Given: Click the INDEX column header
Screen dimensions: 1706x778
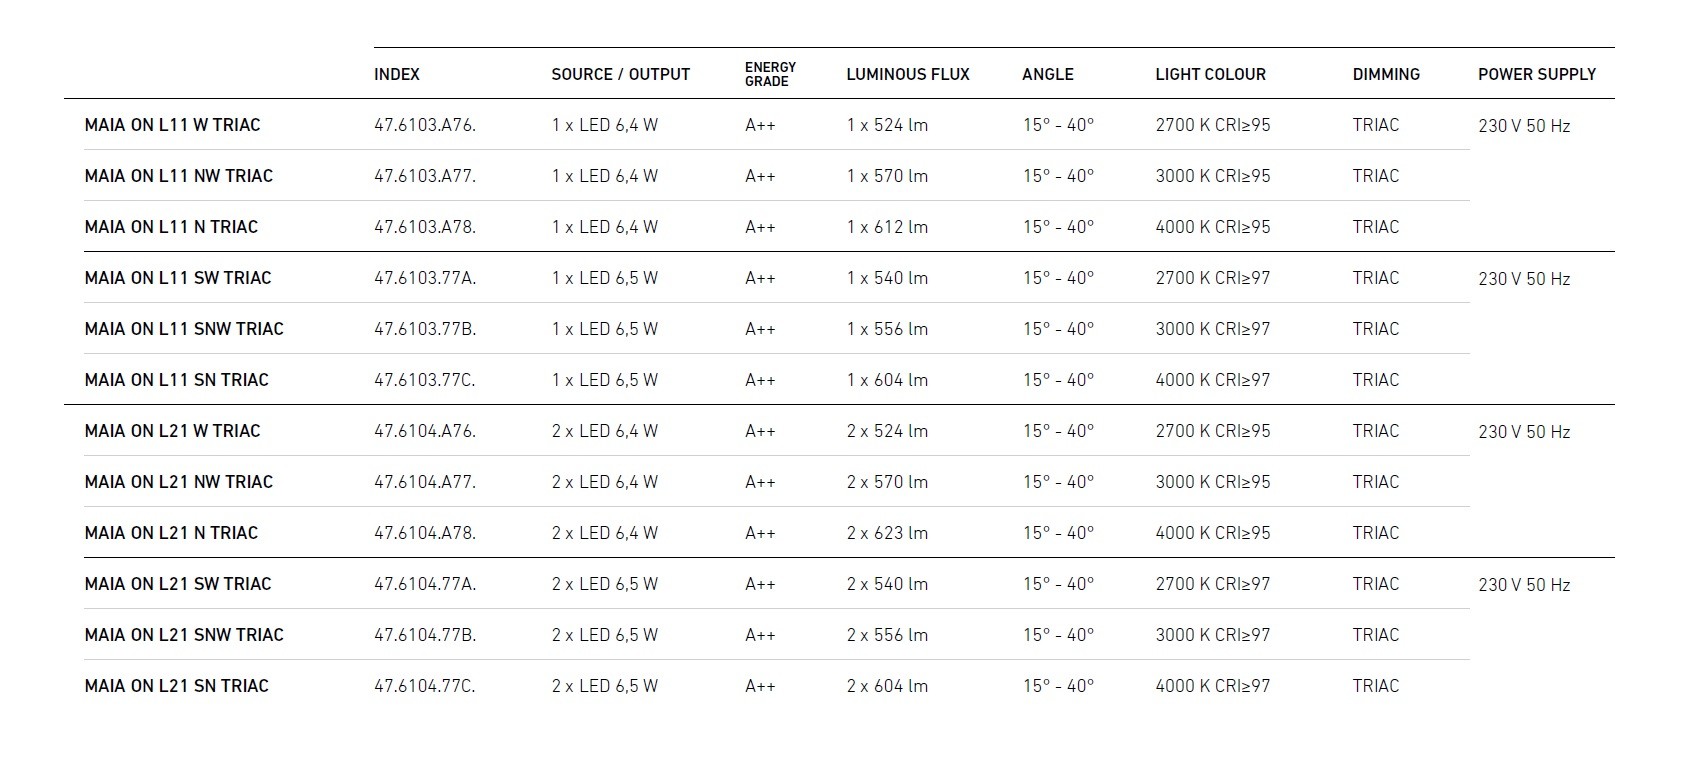Looking at the screenshot, I should coord(397,74).
